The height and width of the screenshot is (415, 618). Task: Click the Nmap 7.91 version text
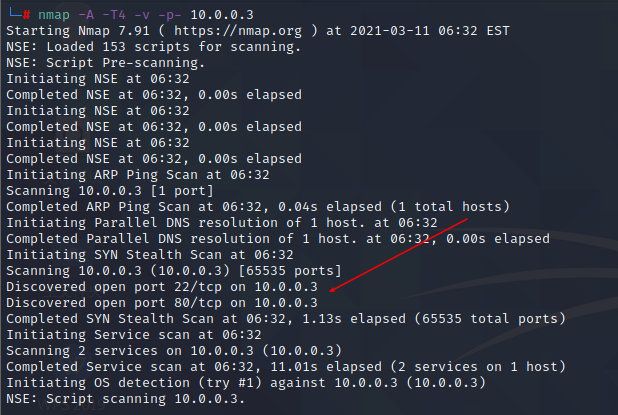pos(114,31)
